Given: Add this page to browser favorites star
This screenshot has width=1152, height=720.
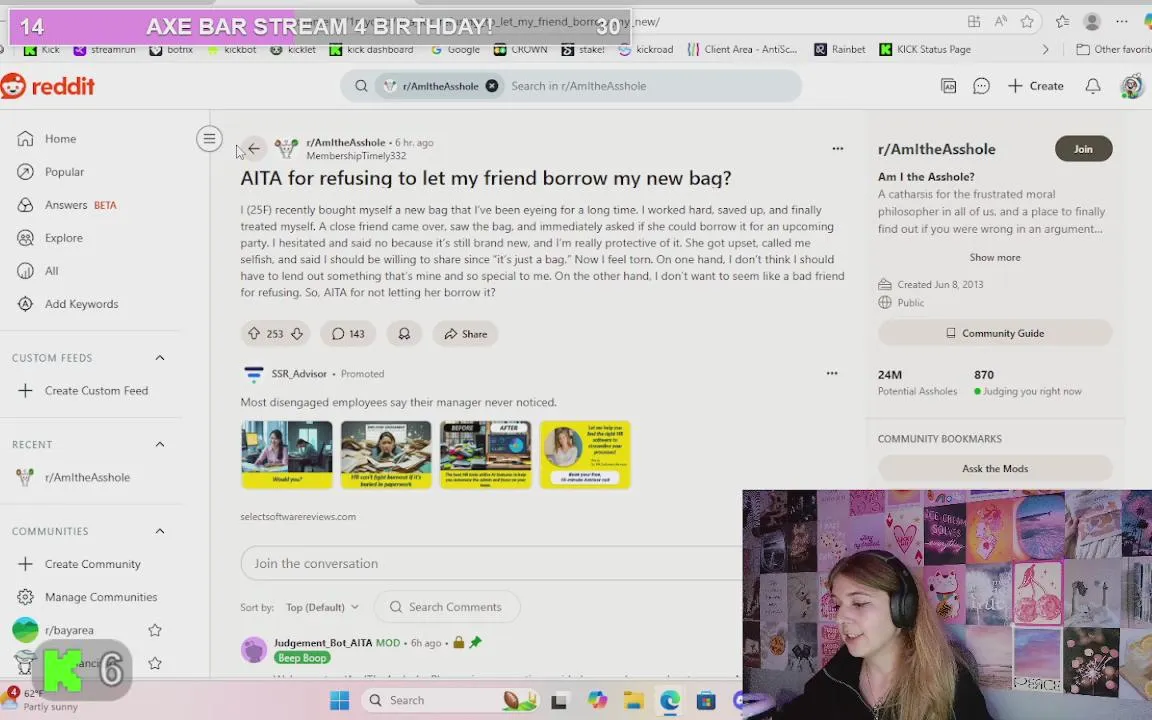Looking at the screenshot, I should (1027, 22).
